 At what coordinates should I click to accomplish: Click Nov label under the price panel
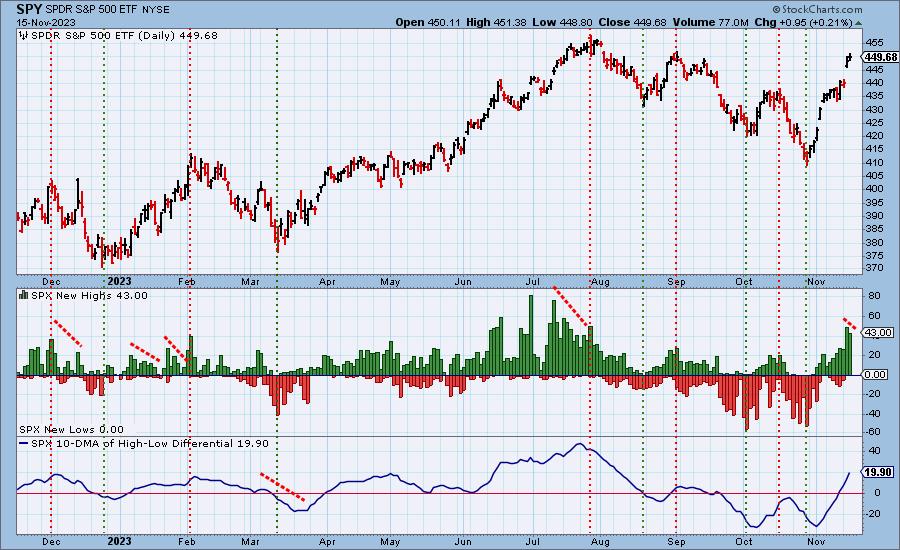click(x=816, y=282)
